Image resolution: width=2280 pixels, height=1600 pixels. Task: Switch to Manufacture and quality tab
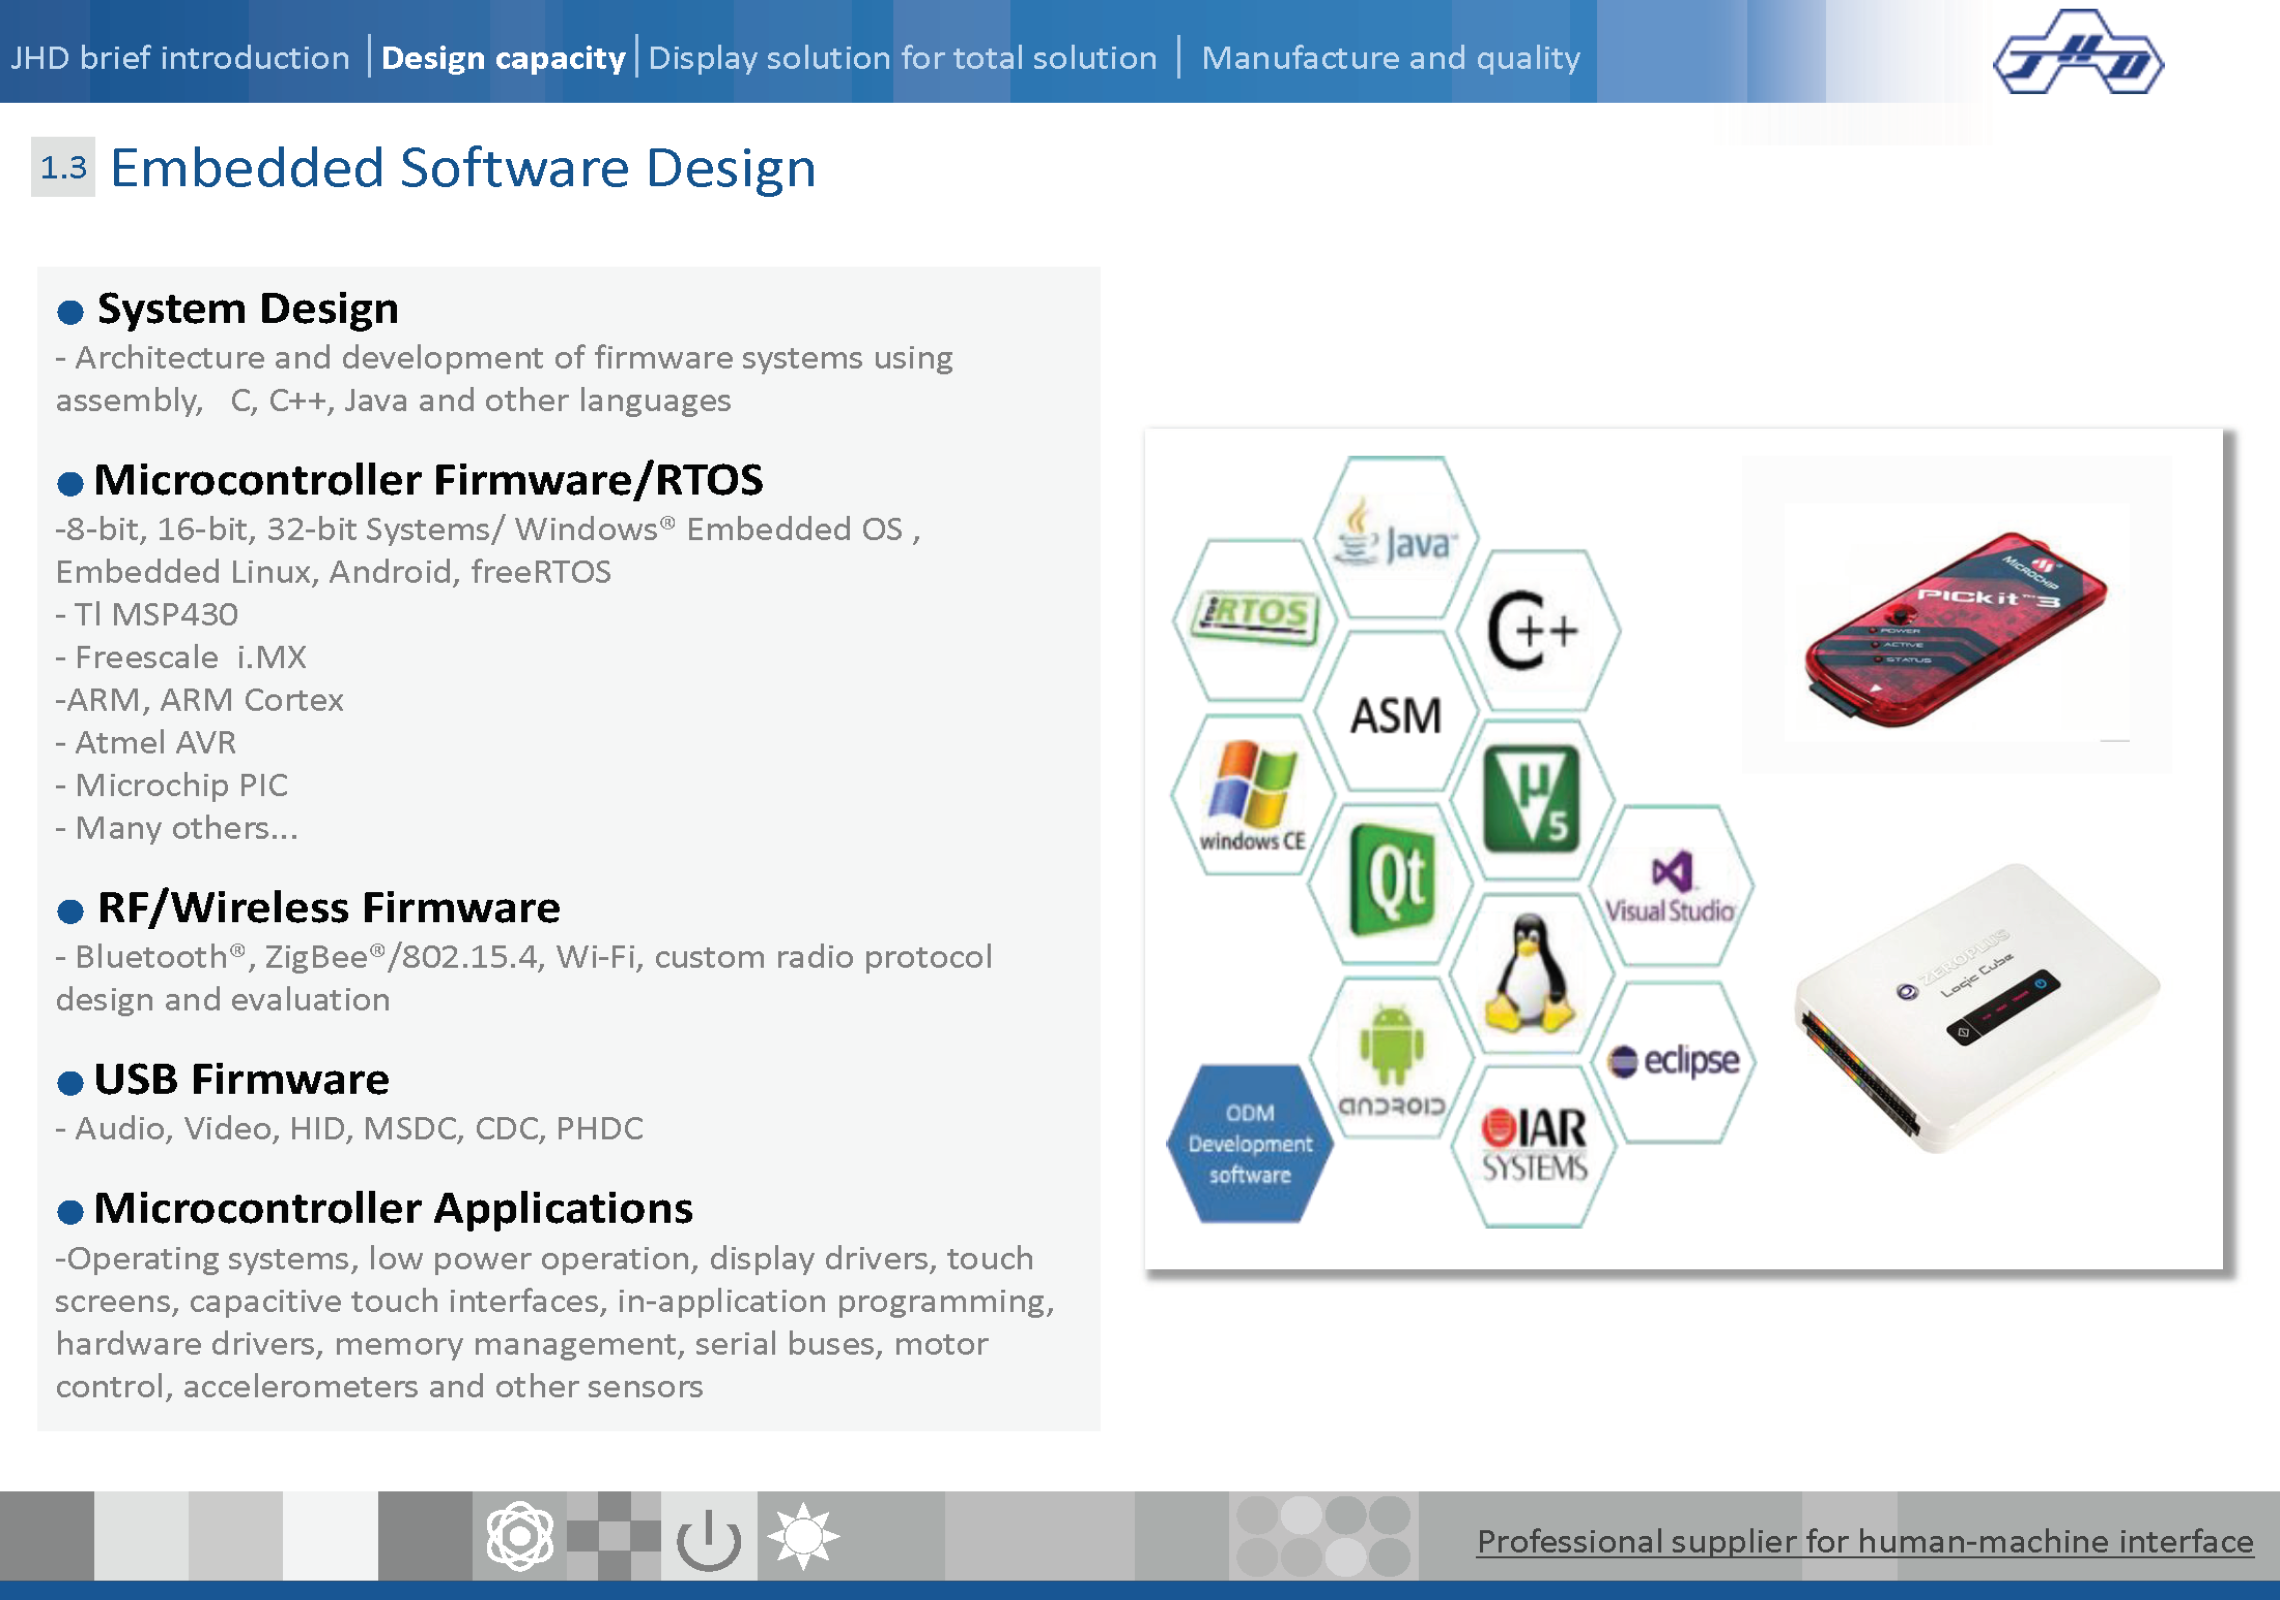[1390, 58]
